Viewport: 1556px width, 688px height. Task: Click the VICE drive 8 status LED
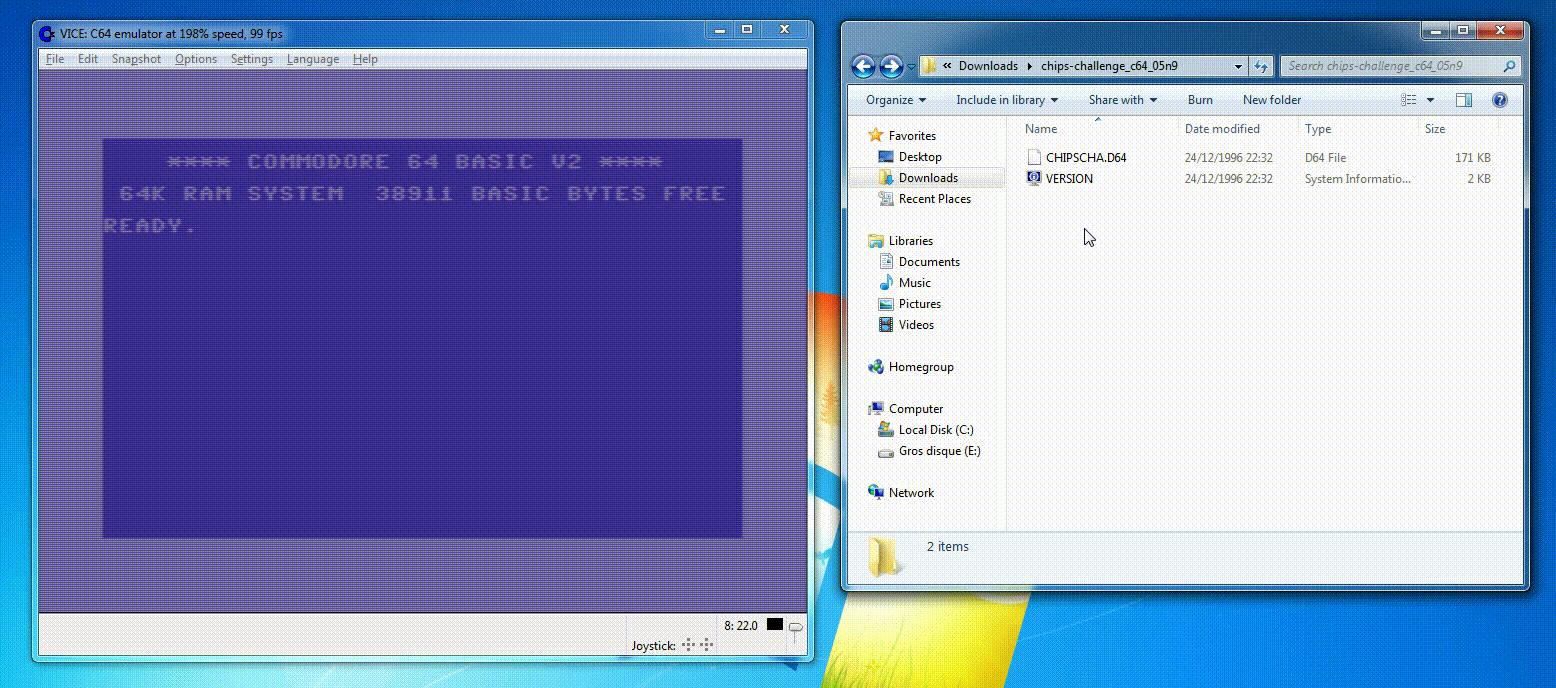click(x=774, y=625)
